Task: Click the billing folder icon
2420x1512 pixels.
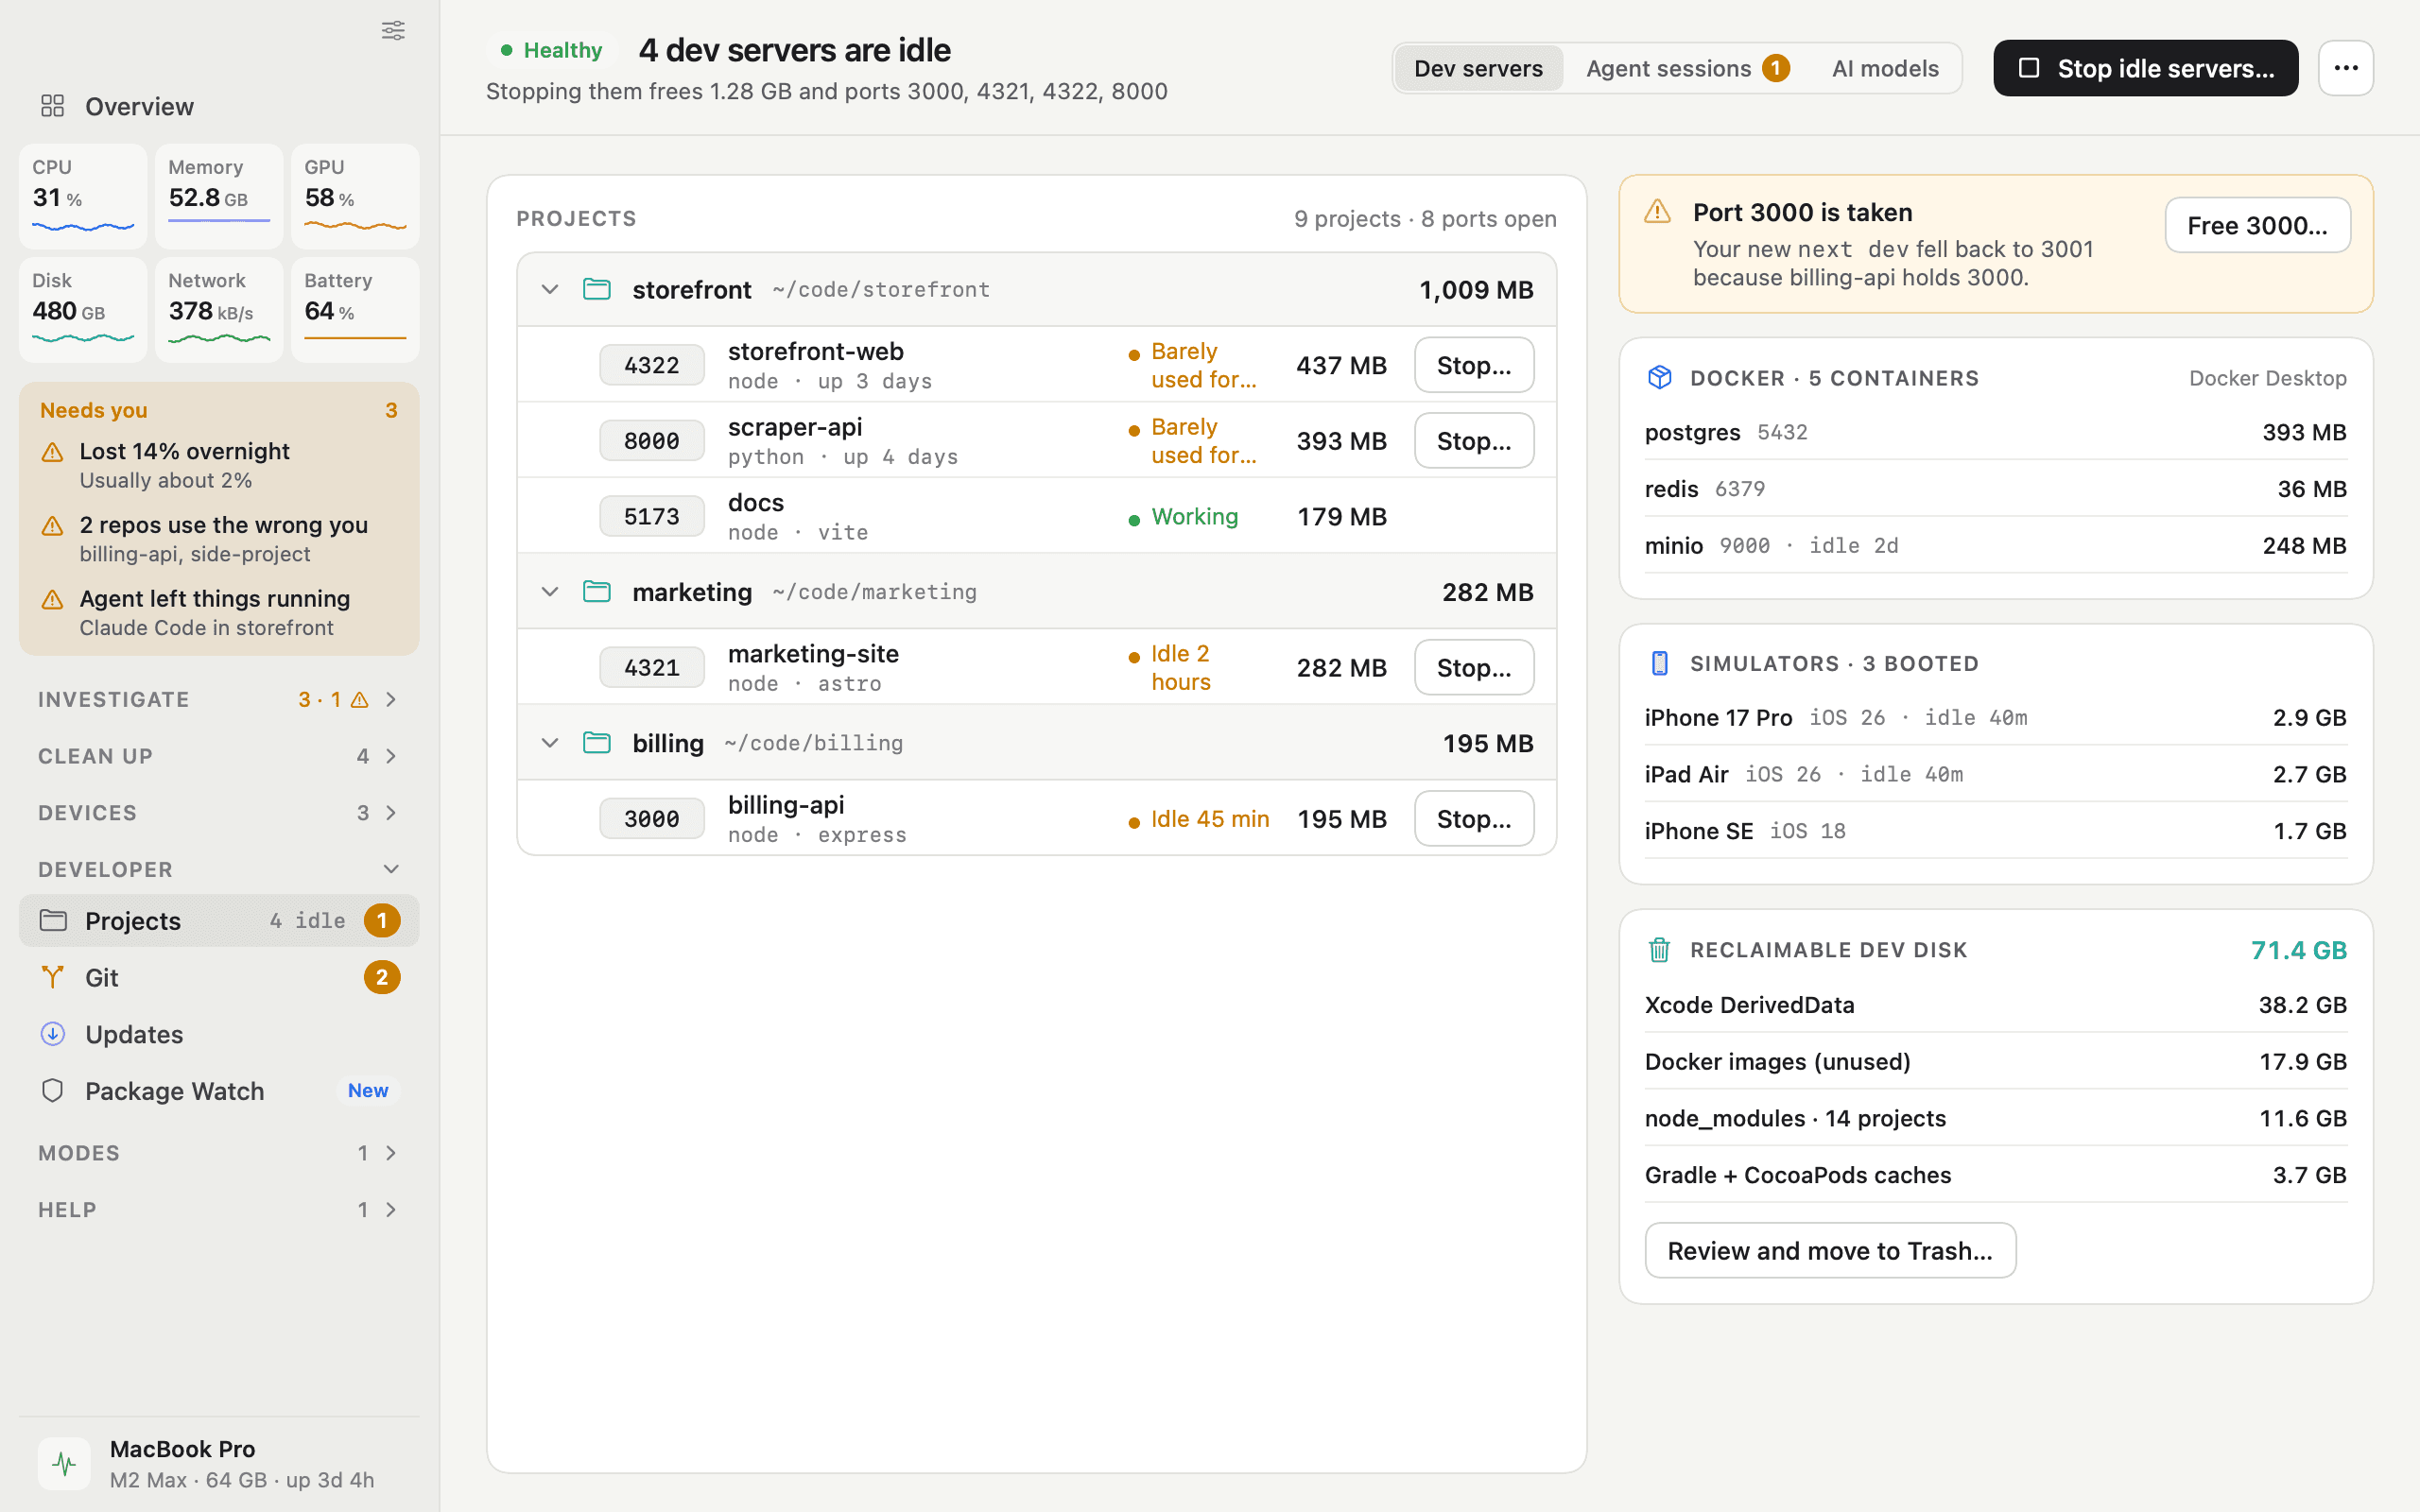Action: (x=597, y=742)
